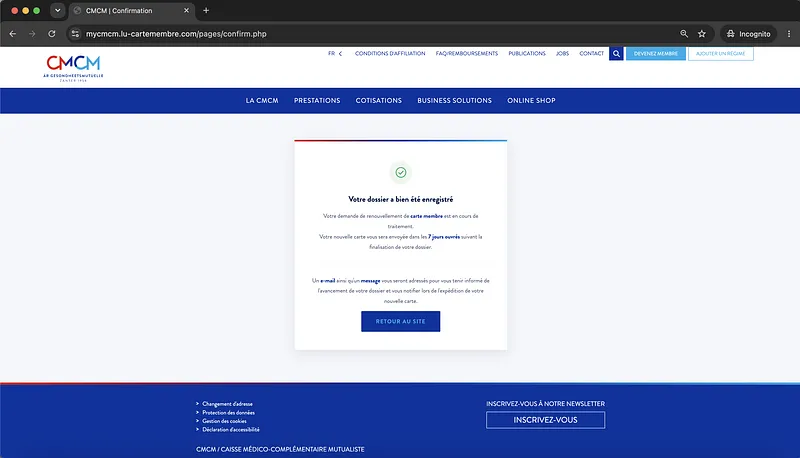Open the LA CMCM menu
The height and width of the screenshot is (458, 800).
point(262,100)
